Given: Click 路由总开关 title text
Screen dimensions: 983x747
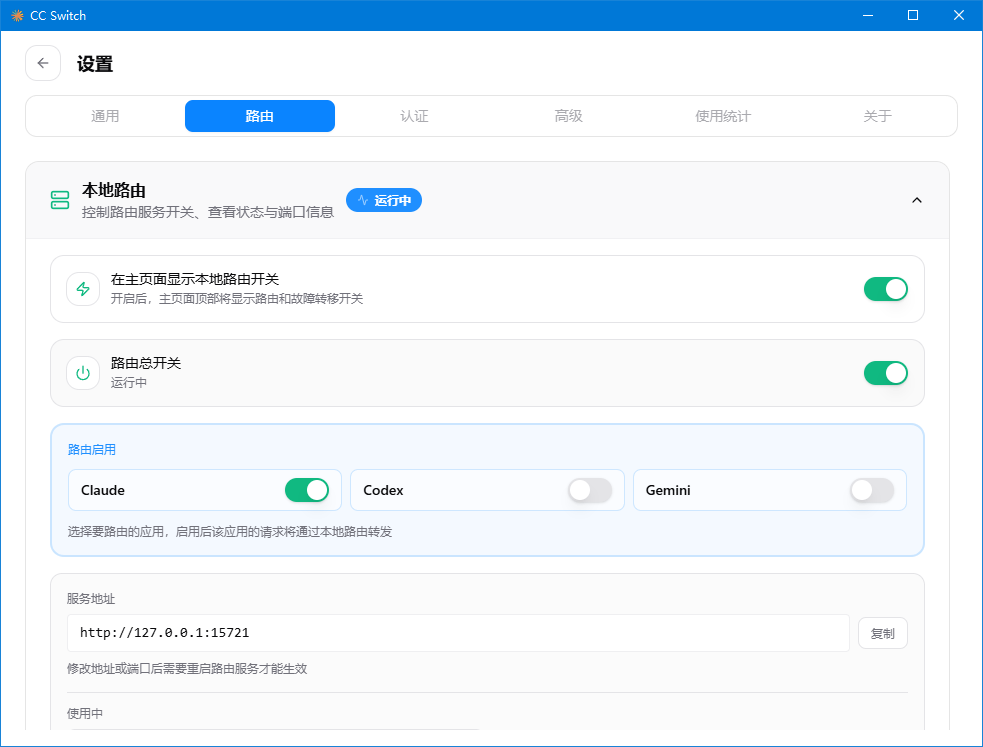Looking at the screenshot, I should coord(145,363).
